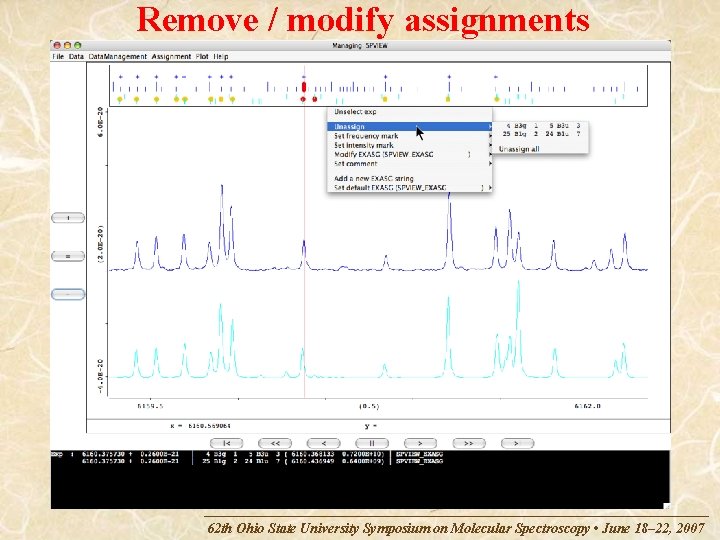This screenshot has height=540, width=720.
Task: Step back with the < button
Action: pyautogui.click(x=324, y=443)
